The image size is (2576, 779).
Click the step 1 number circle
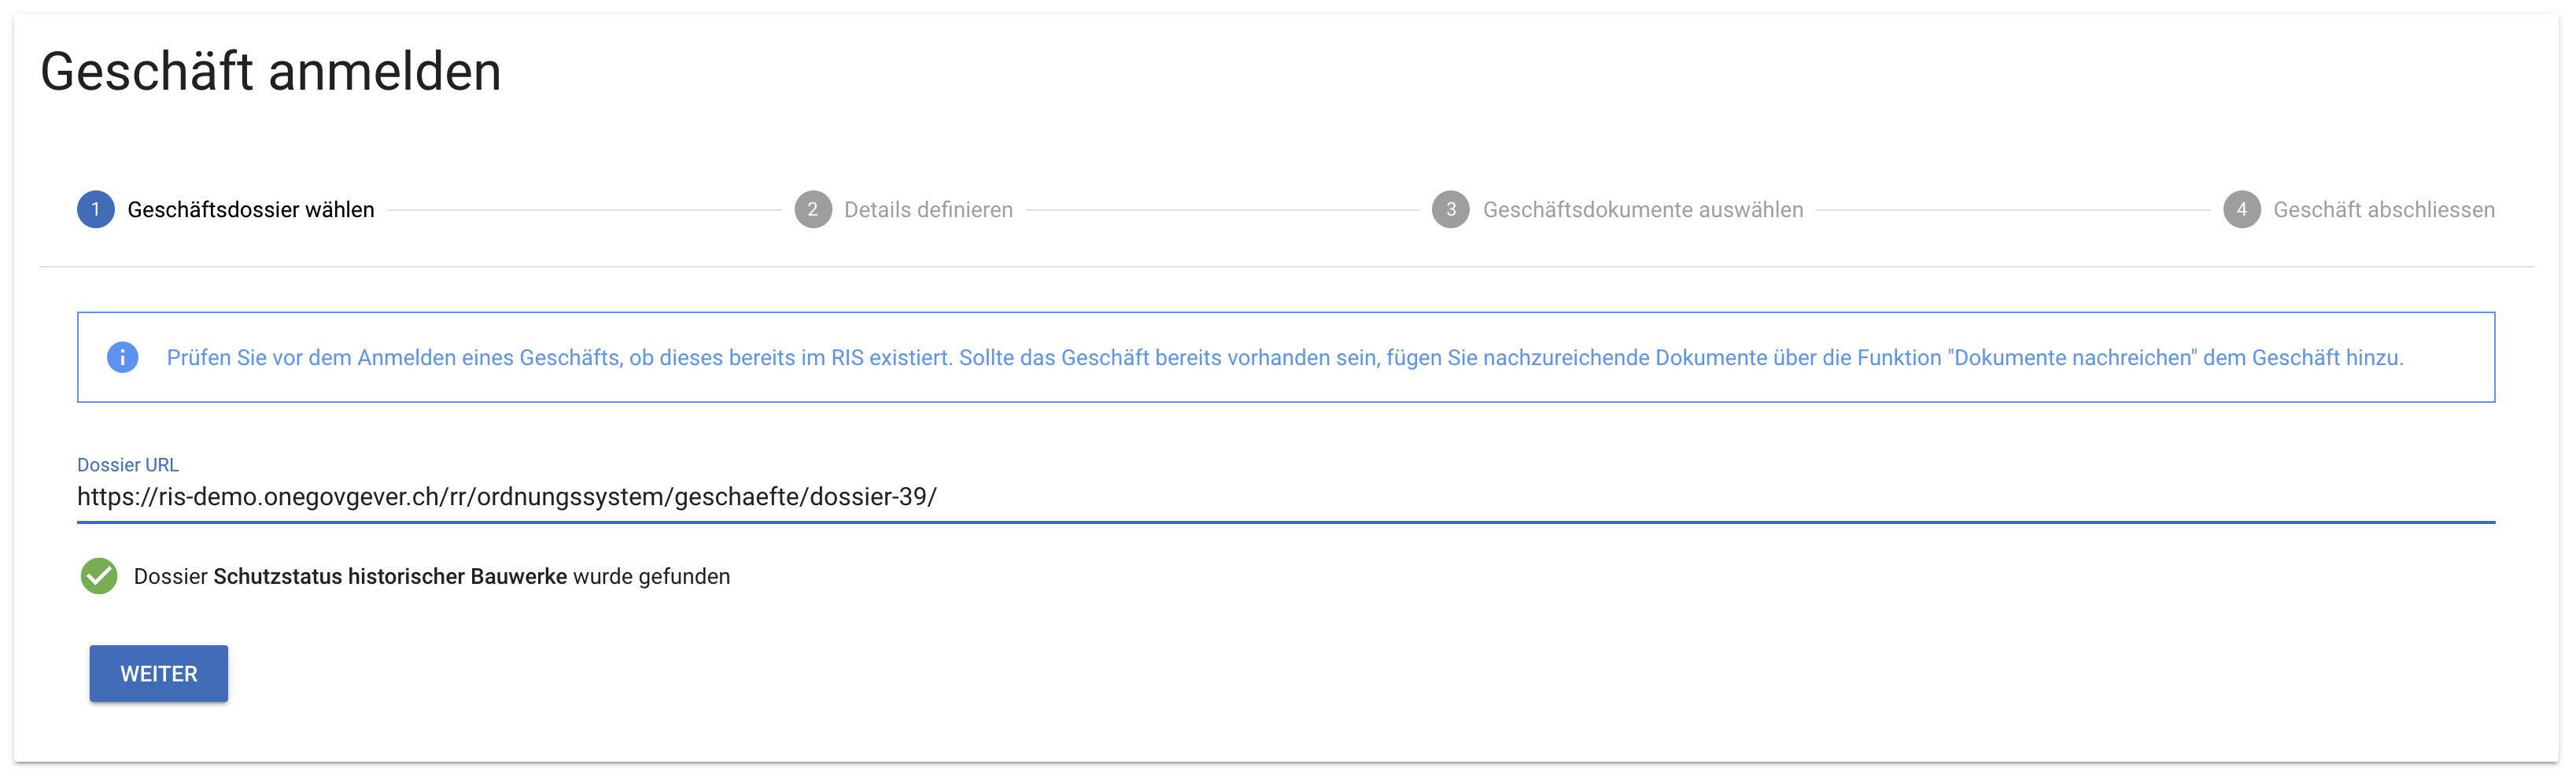96,210
